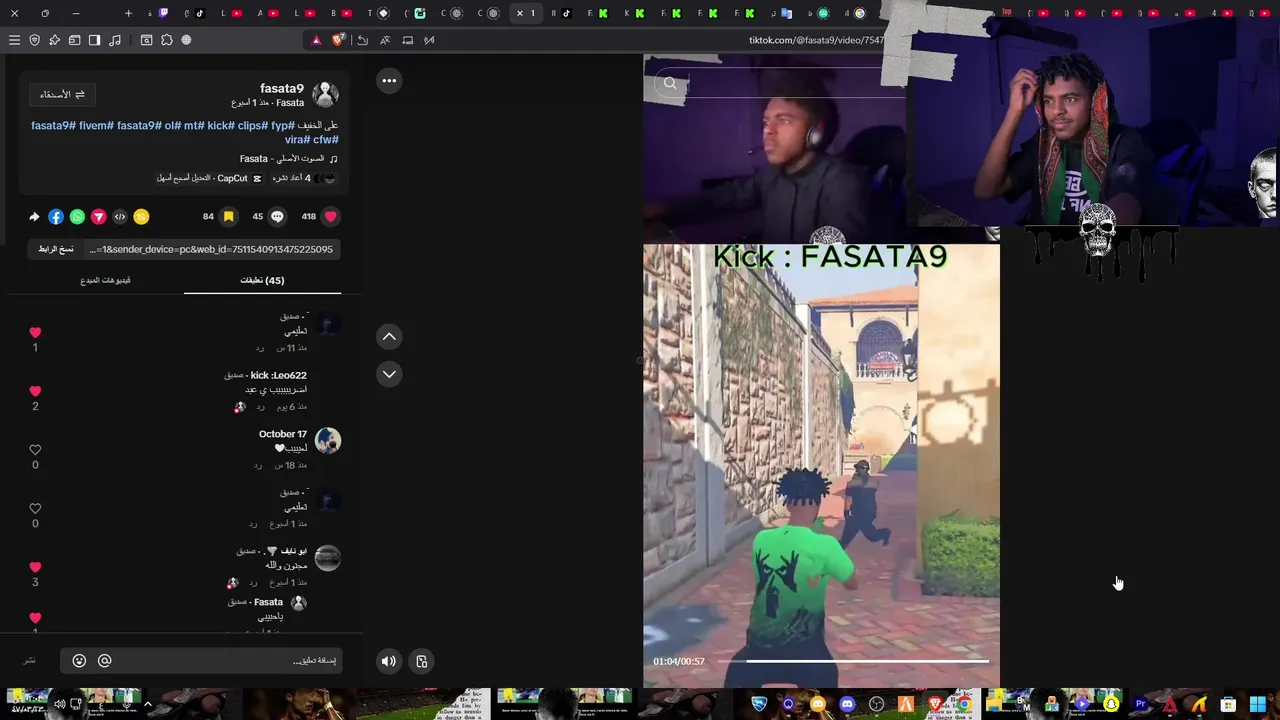Like the video with the heart button (418)
Viewport: 1280px width, 720px height.
pyautogui.click(x=330, y=216)
